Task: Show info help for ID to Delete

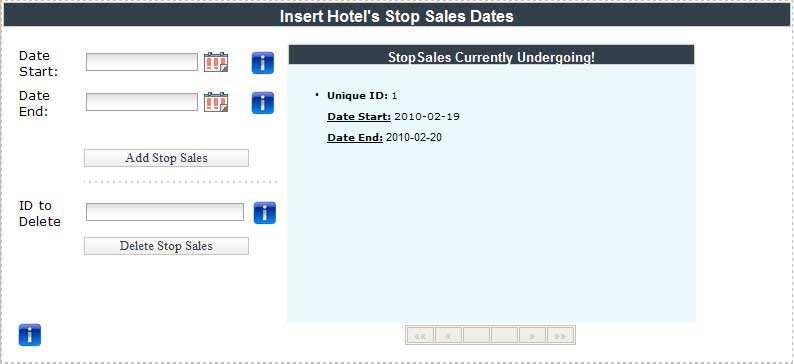Action: [x=265, y=213]
